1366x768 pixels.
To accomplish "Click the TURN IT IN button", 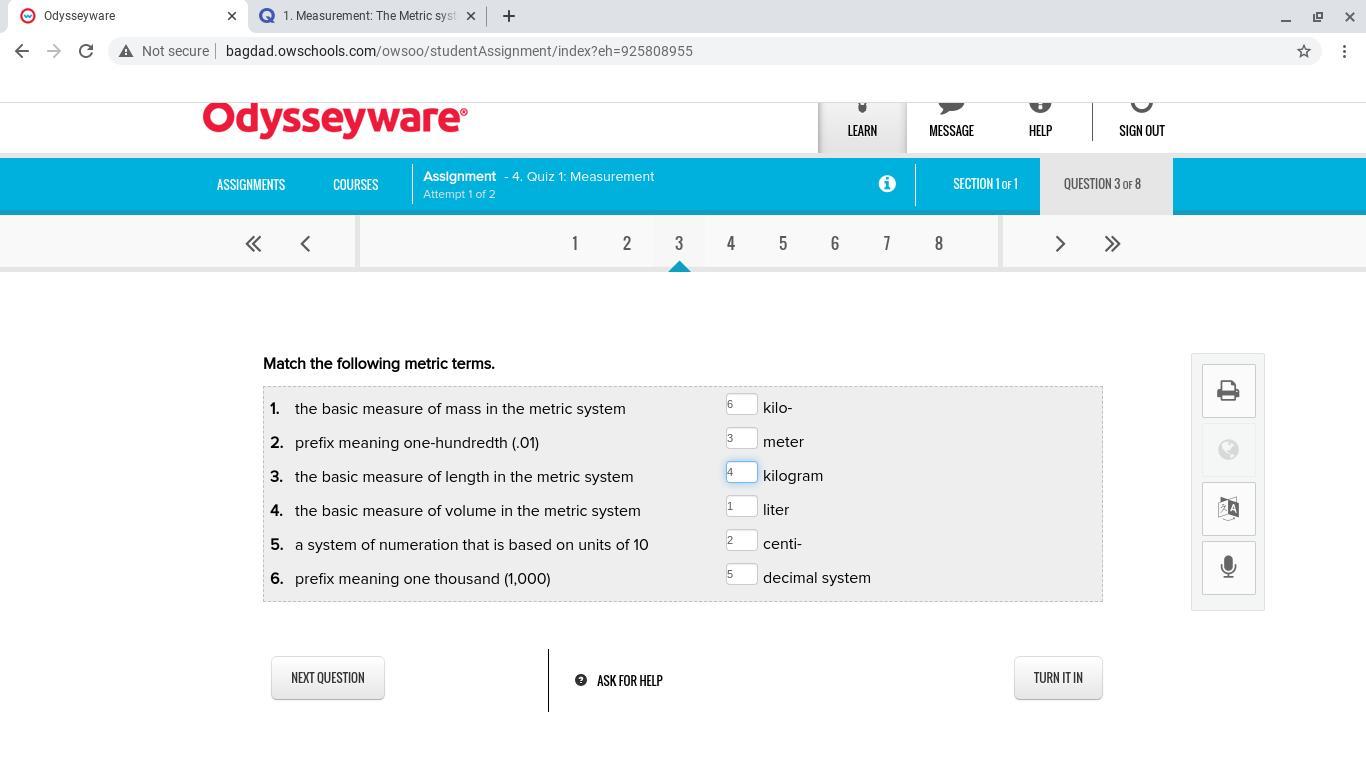I will tap(1058, 678).
